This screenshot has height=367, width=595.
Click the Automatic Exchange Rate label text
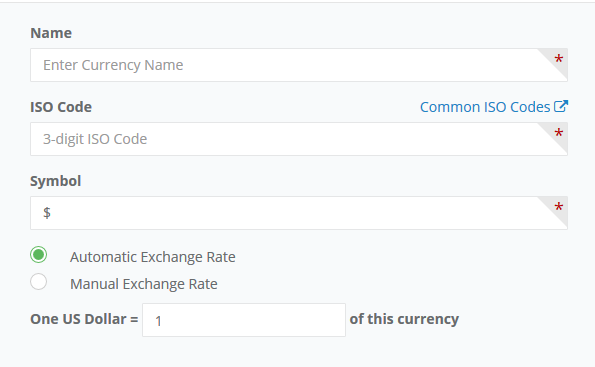153,257
